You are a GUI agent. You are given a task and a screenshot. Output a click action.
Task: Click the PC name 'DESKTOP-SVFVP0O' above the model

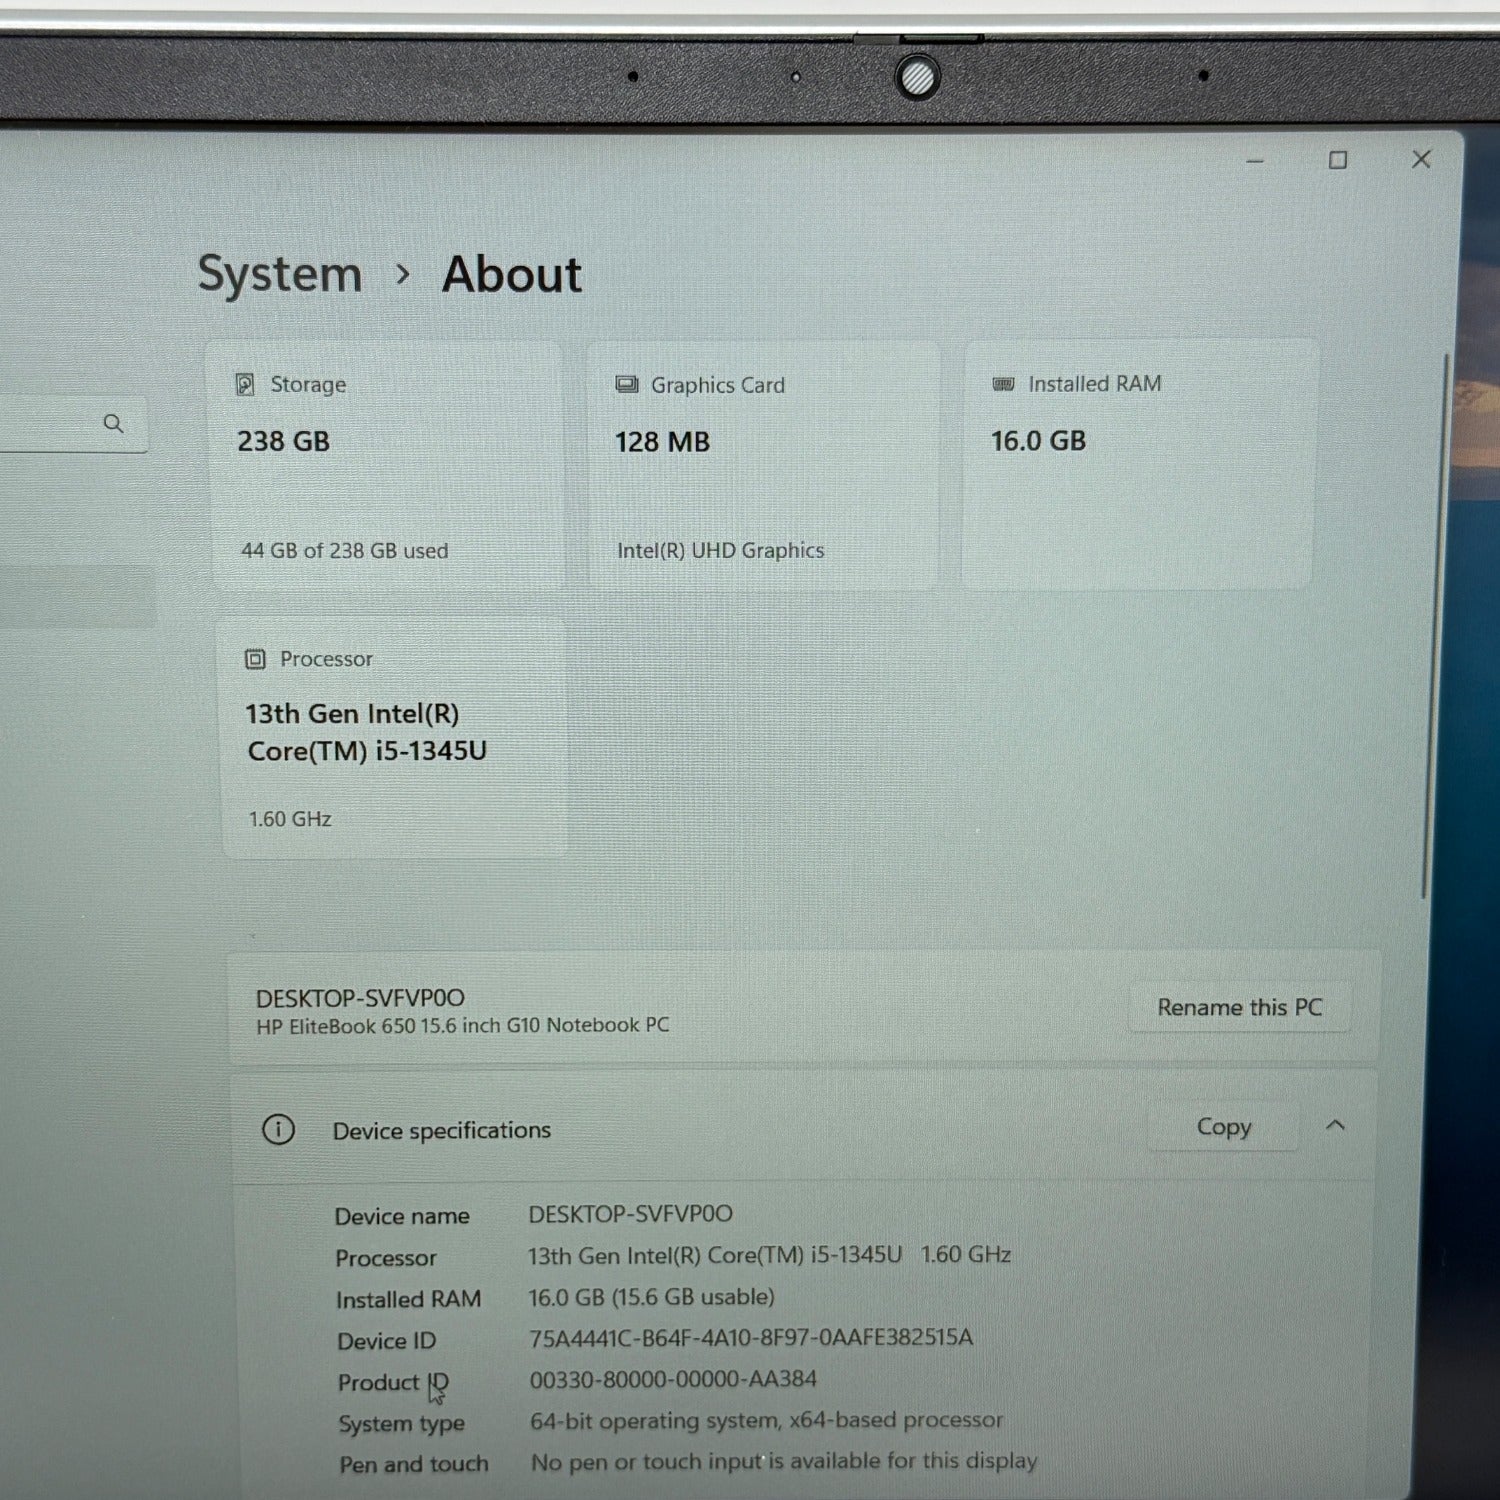[x=360, y=998]
